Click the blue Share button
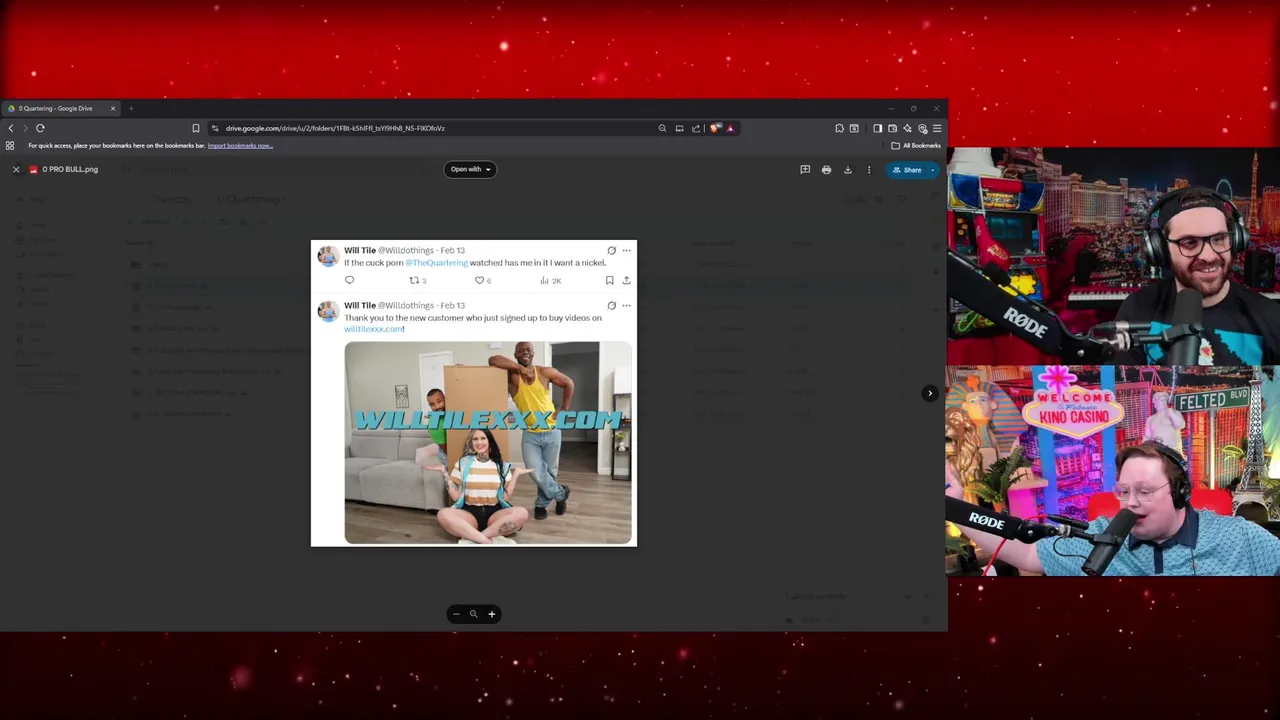The image size is (1280, 720). coord(907,170)
